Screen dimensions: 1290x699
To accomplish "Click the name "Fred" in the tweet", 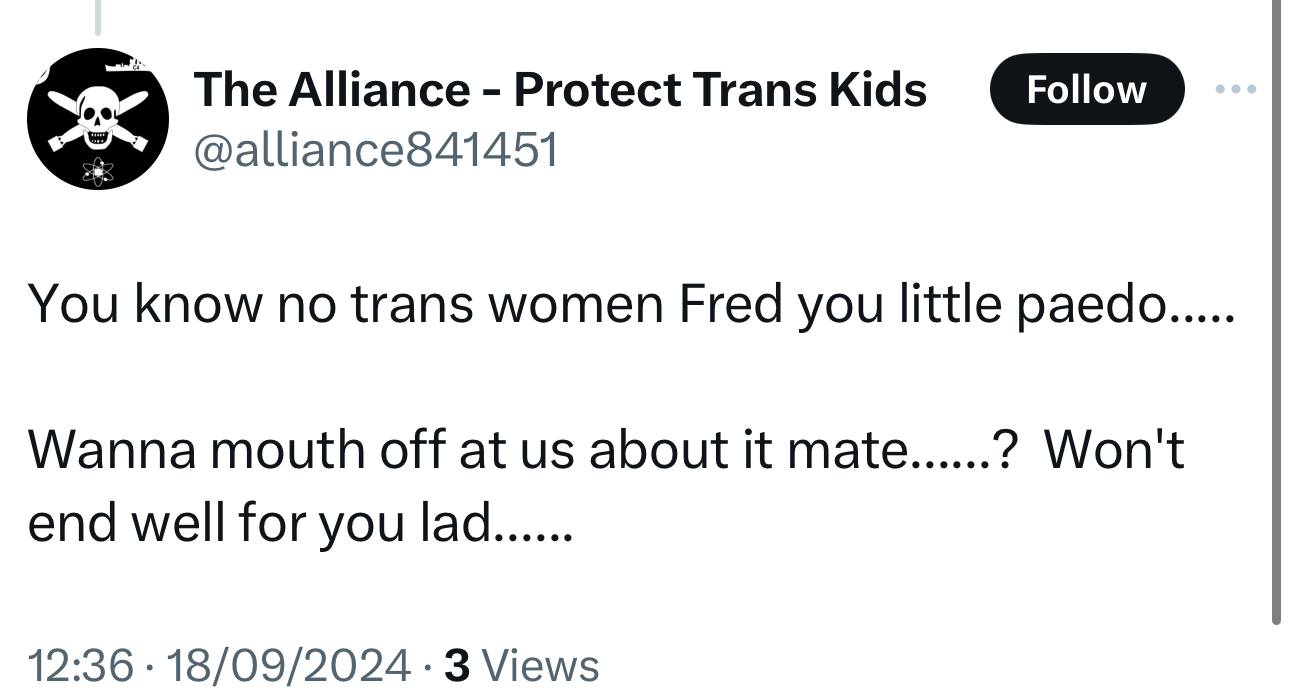I will click(x=731, y=304).
